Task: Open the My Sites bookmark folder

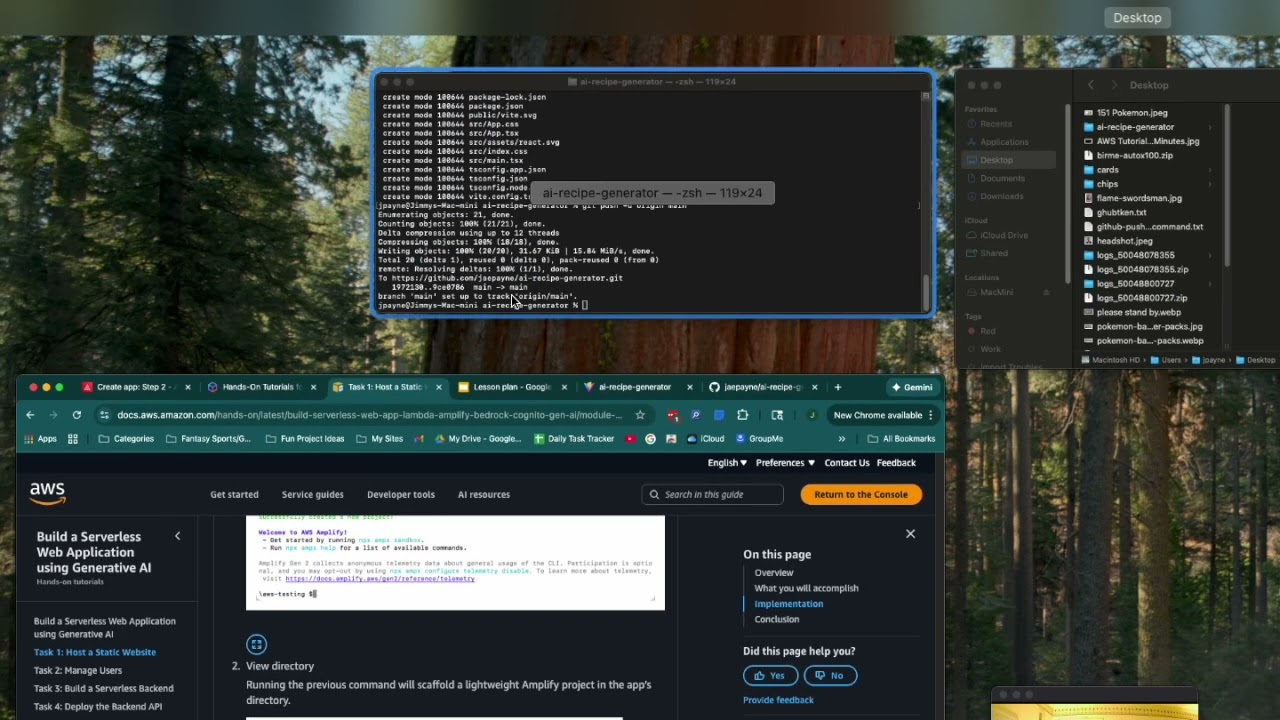Action: [x=379, y=439]
